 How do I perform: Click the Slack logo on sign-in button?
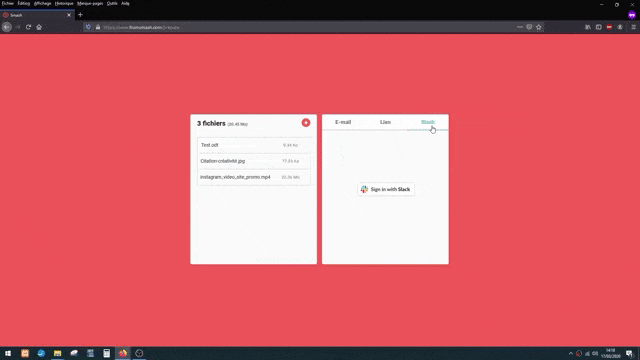tap(364, 189)
